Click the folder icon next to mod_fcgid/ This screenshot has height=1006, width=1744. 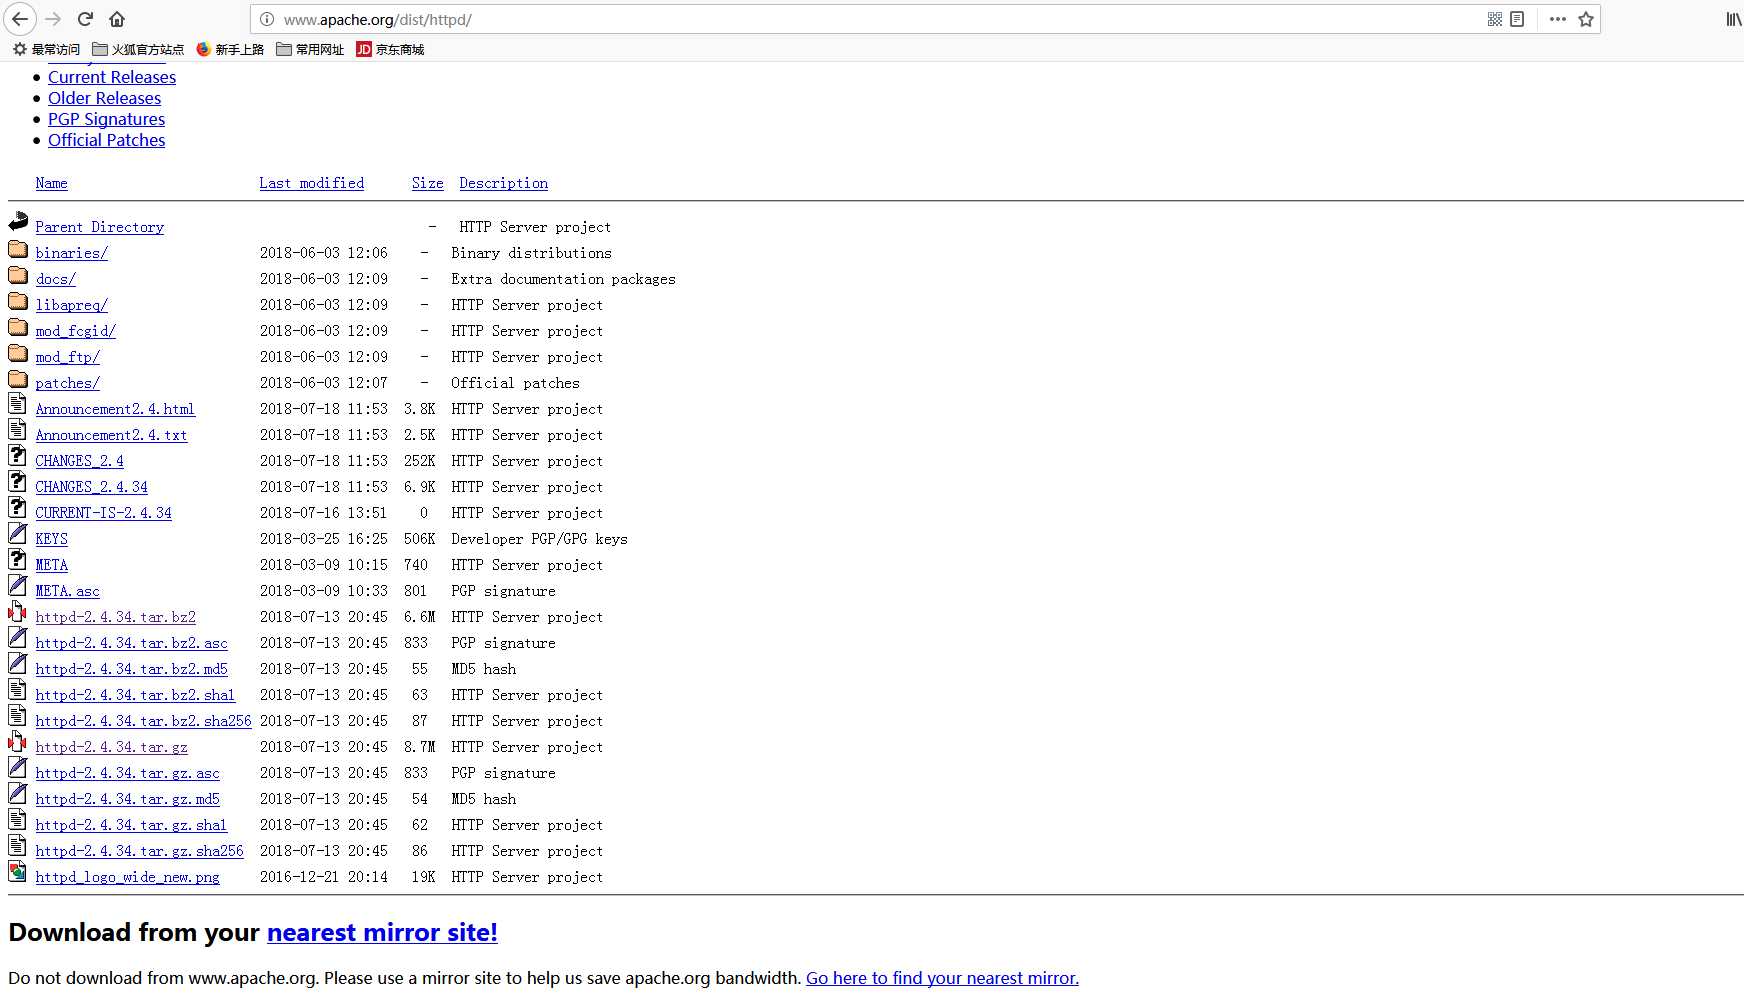(18, 327)
